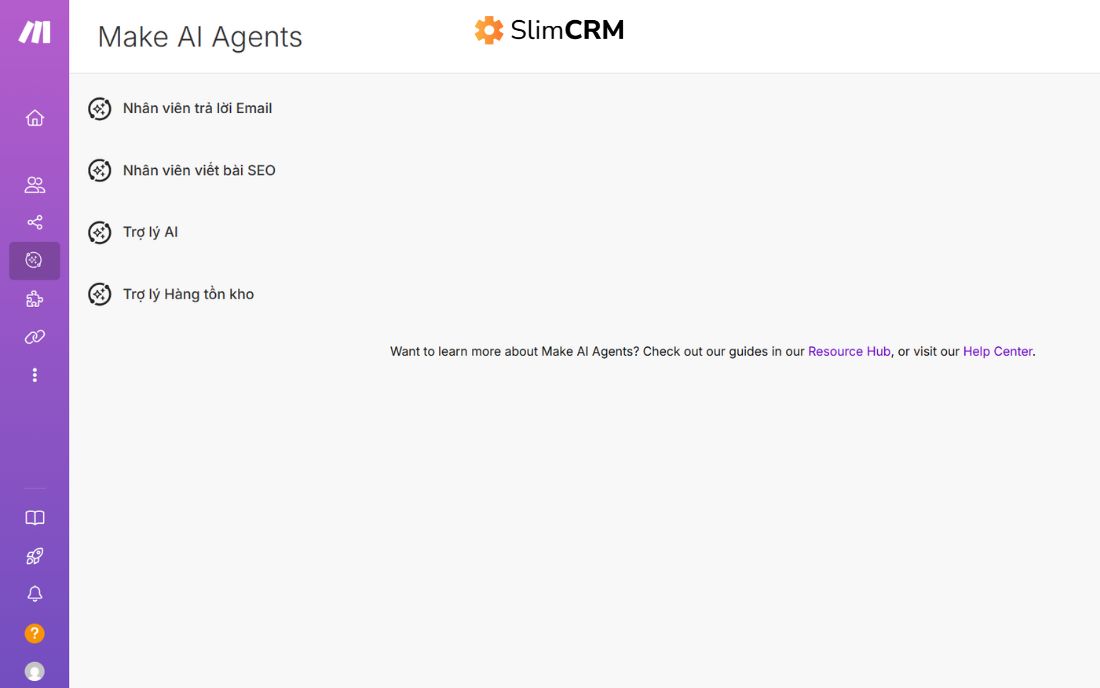Open the Nhân viên trả lời Email agent

(x=197, y=108)
